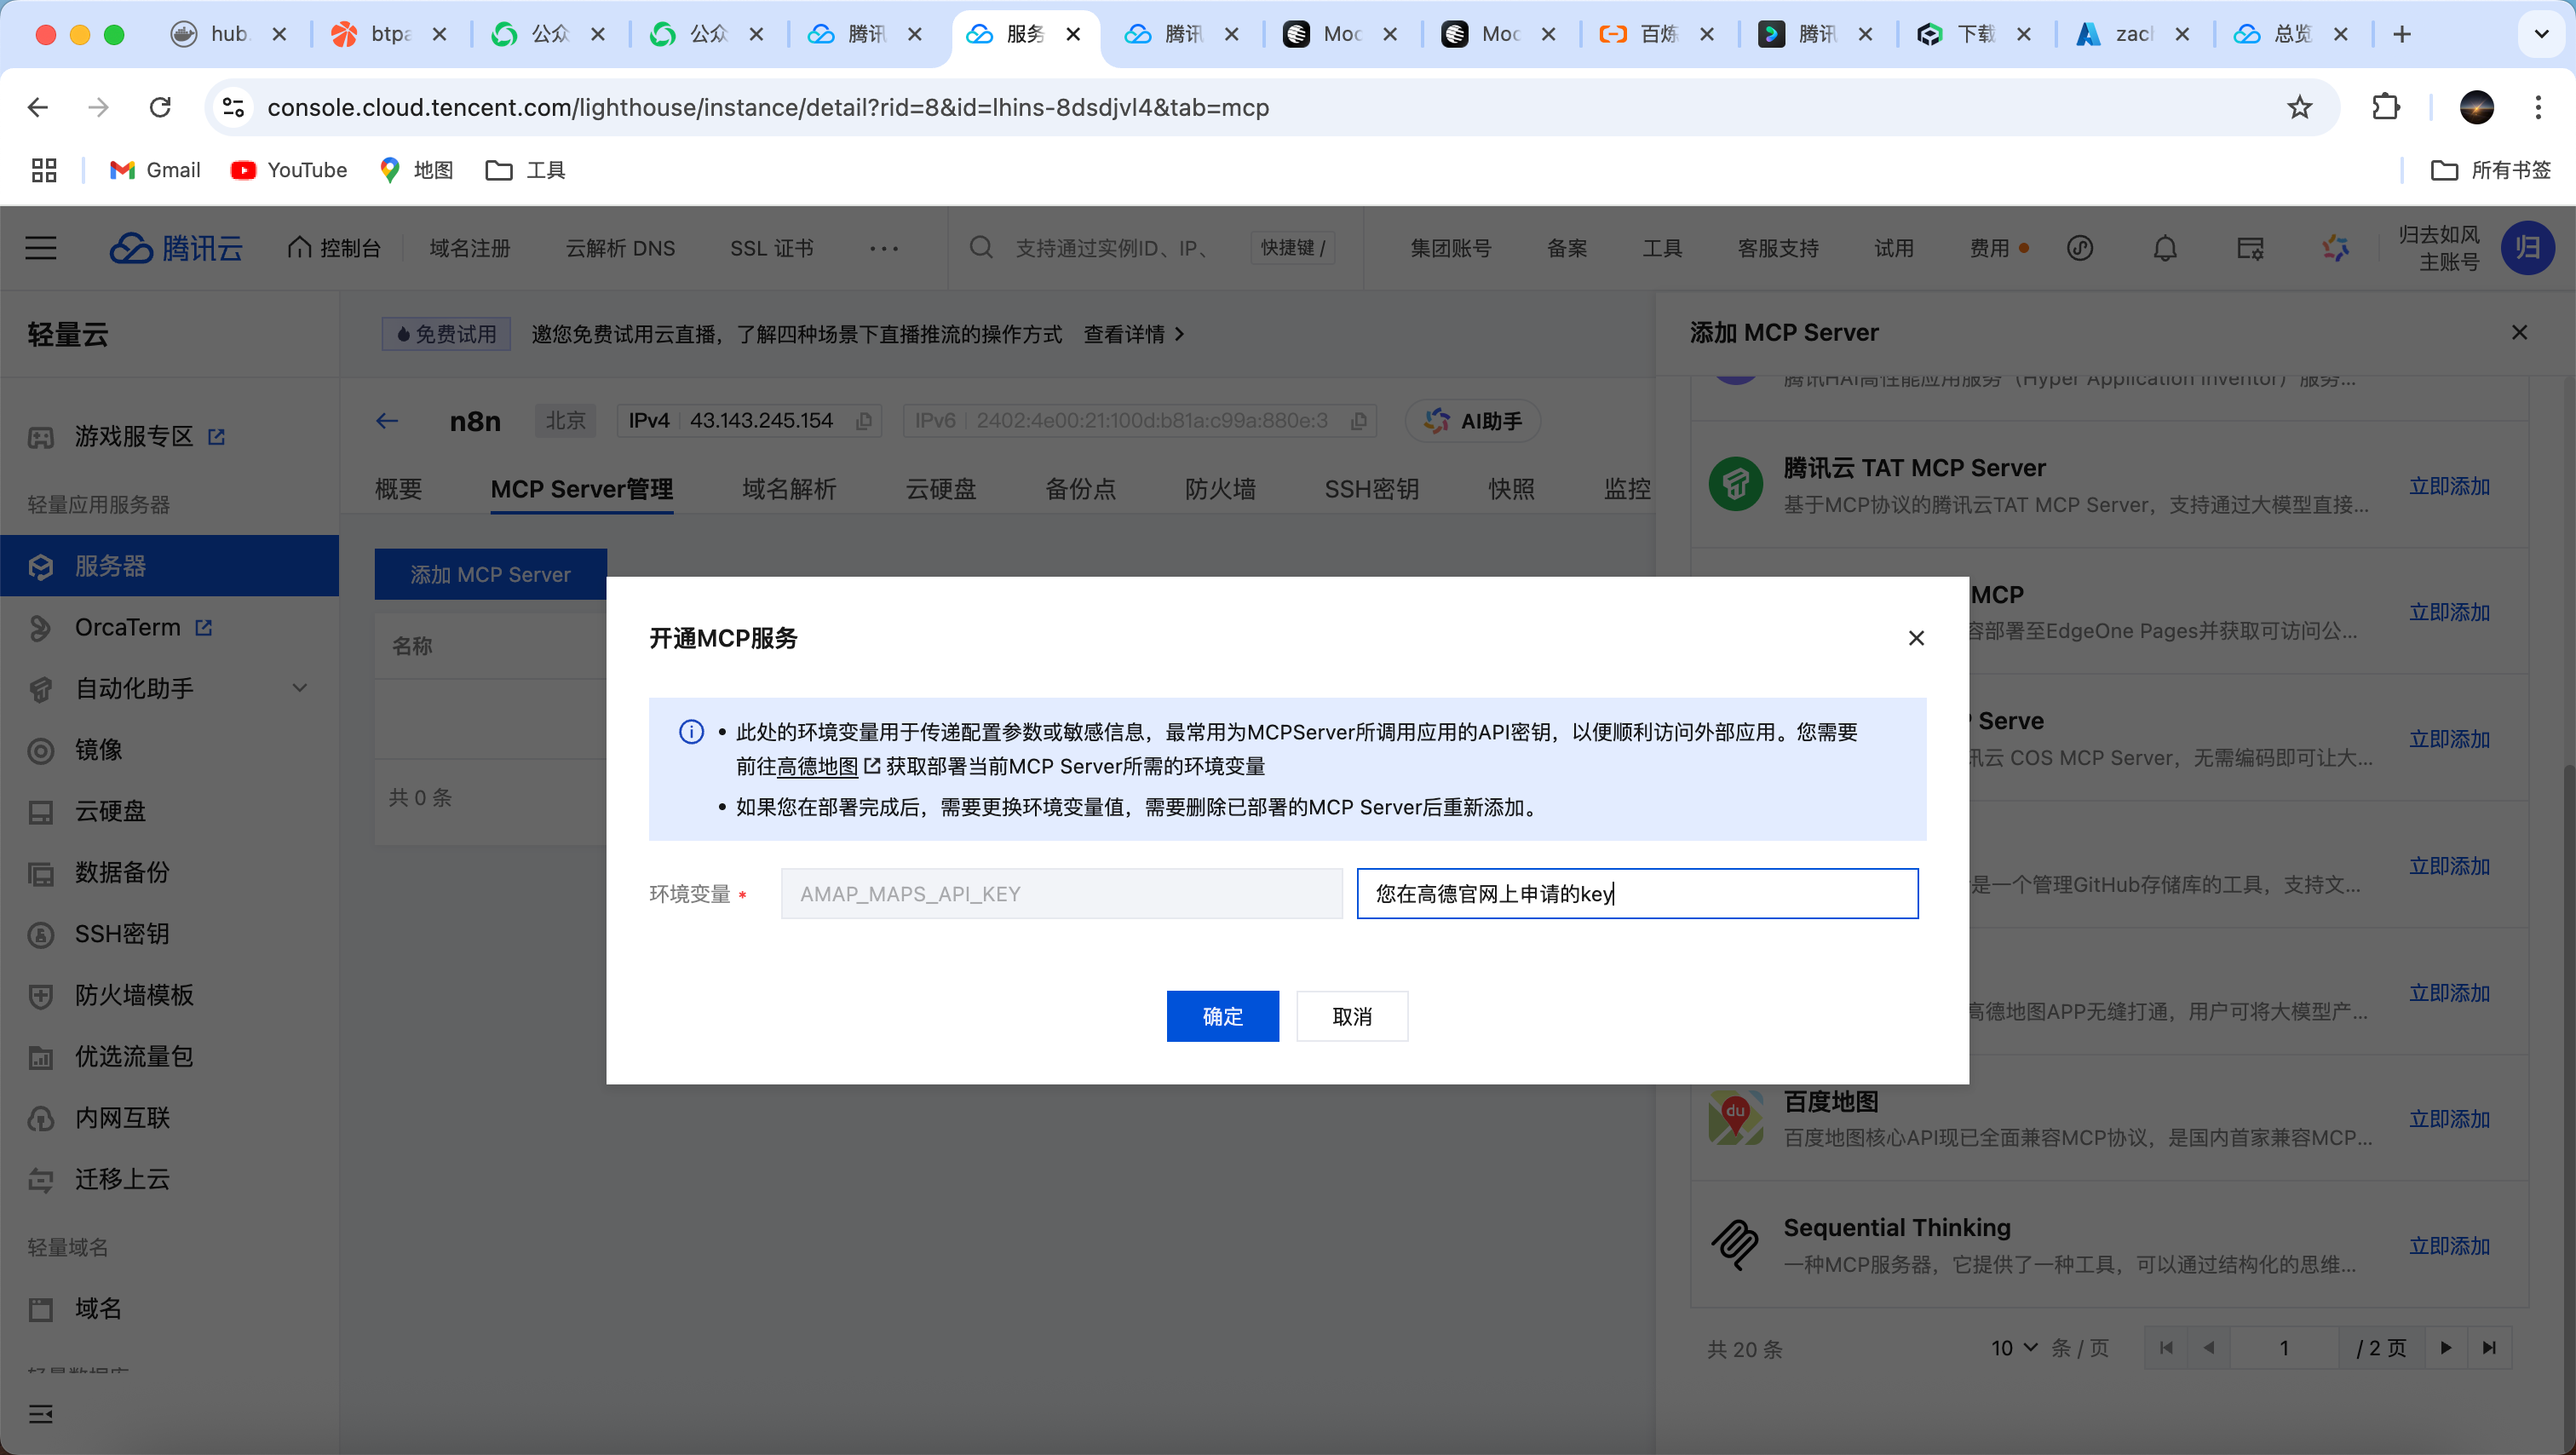Open the 高德地图 link in the notice
The width and height of the screenshot is (2576, 1455).
(817, 766)
